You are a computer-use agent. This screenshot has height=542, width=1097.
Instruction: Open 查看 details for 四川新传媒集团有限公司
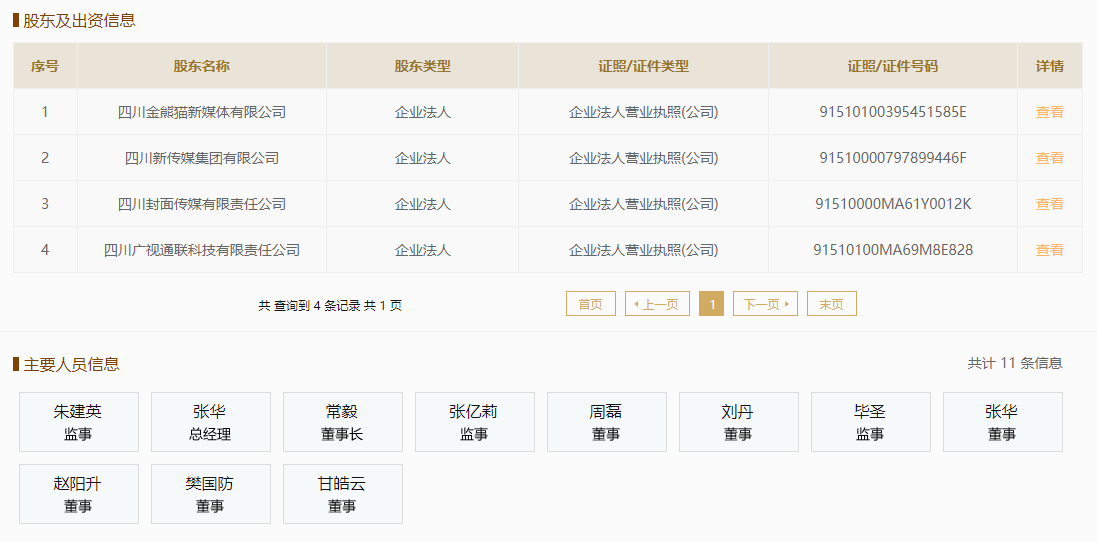point(1049,158)
